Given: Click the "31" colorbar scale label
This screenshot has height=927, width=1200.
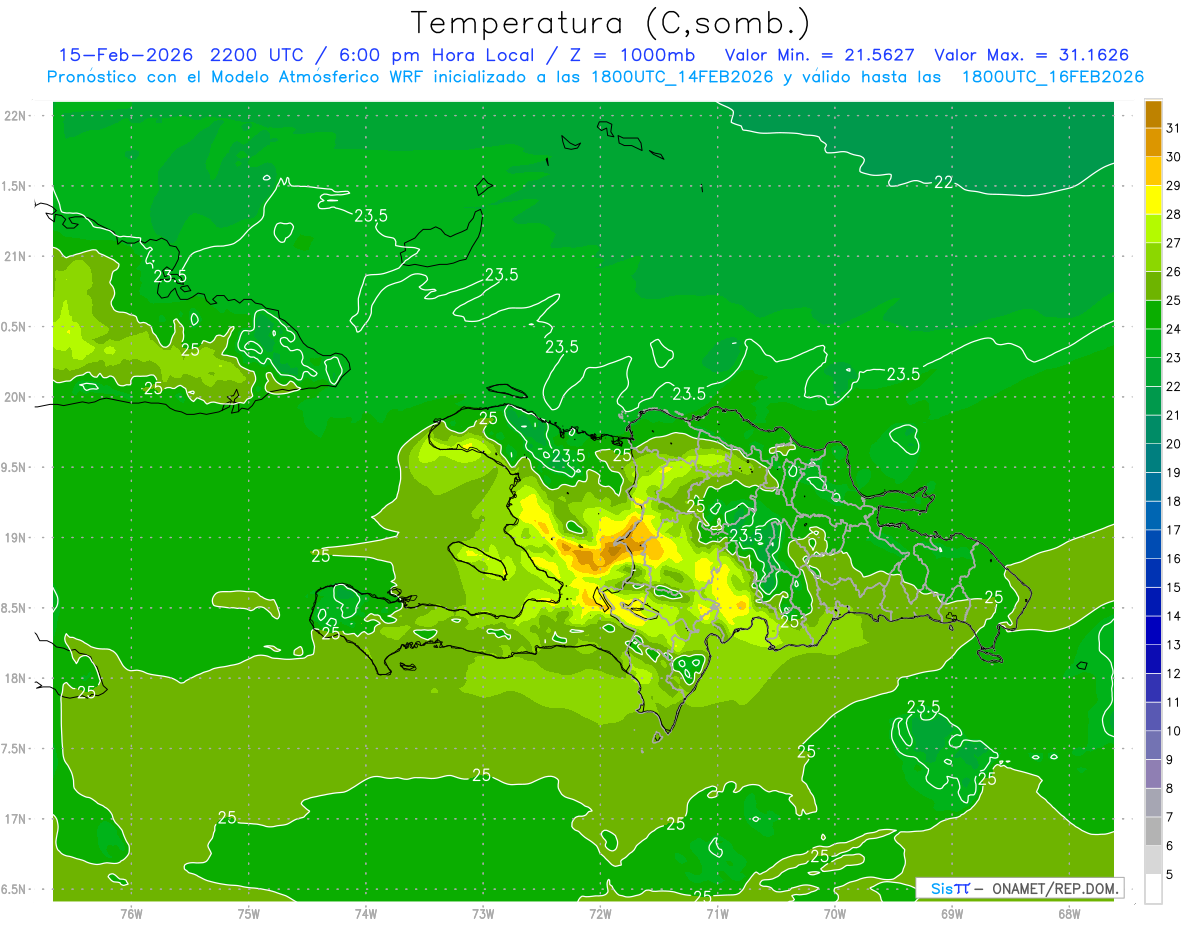Looking at the screenshot, I should 1173,128.
